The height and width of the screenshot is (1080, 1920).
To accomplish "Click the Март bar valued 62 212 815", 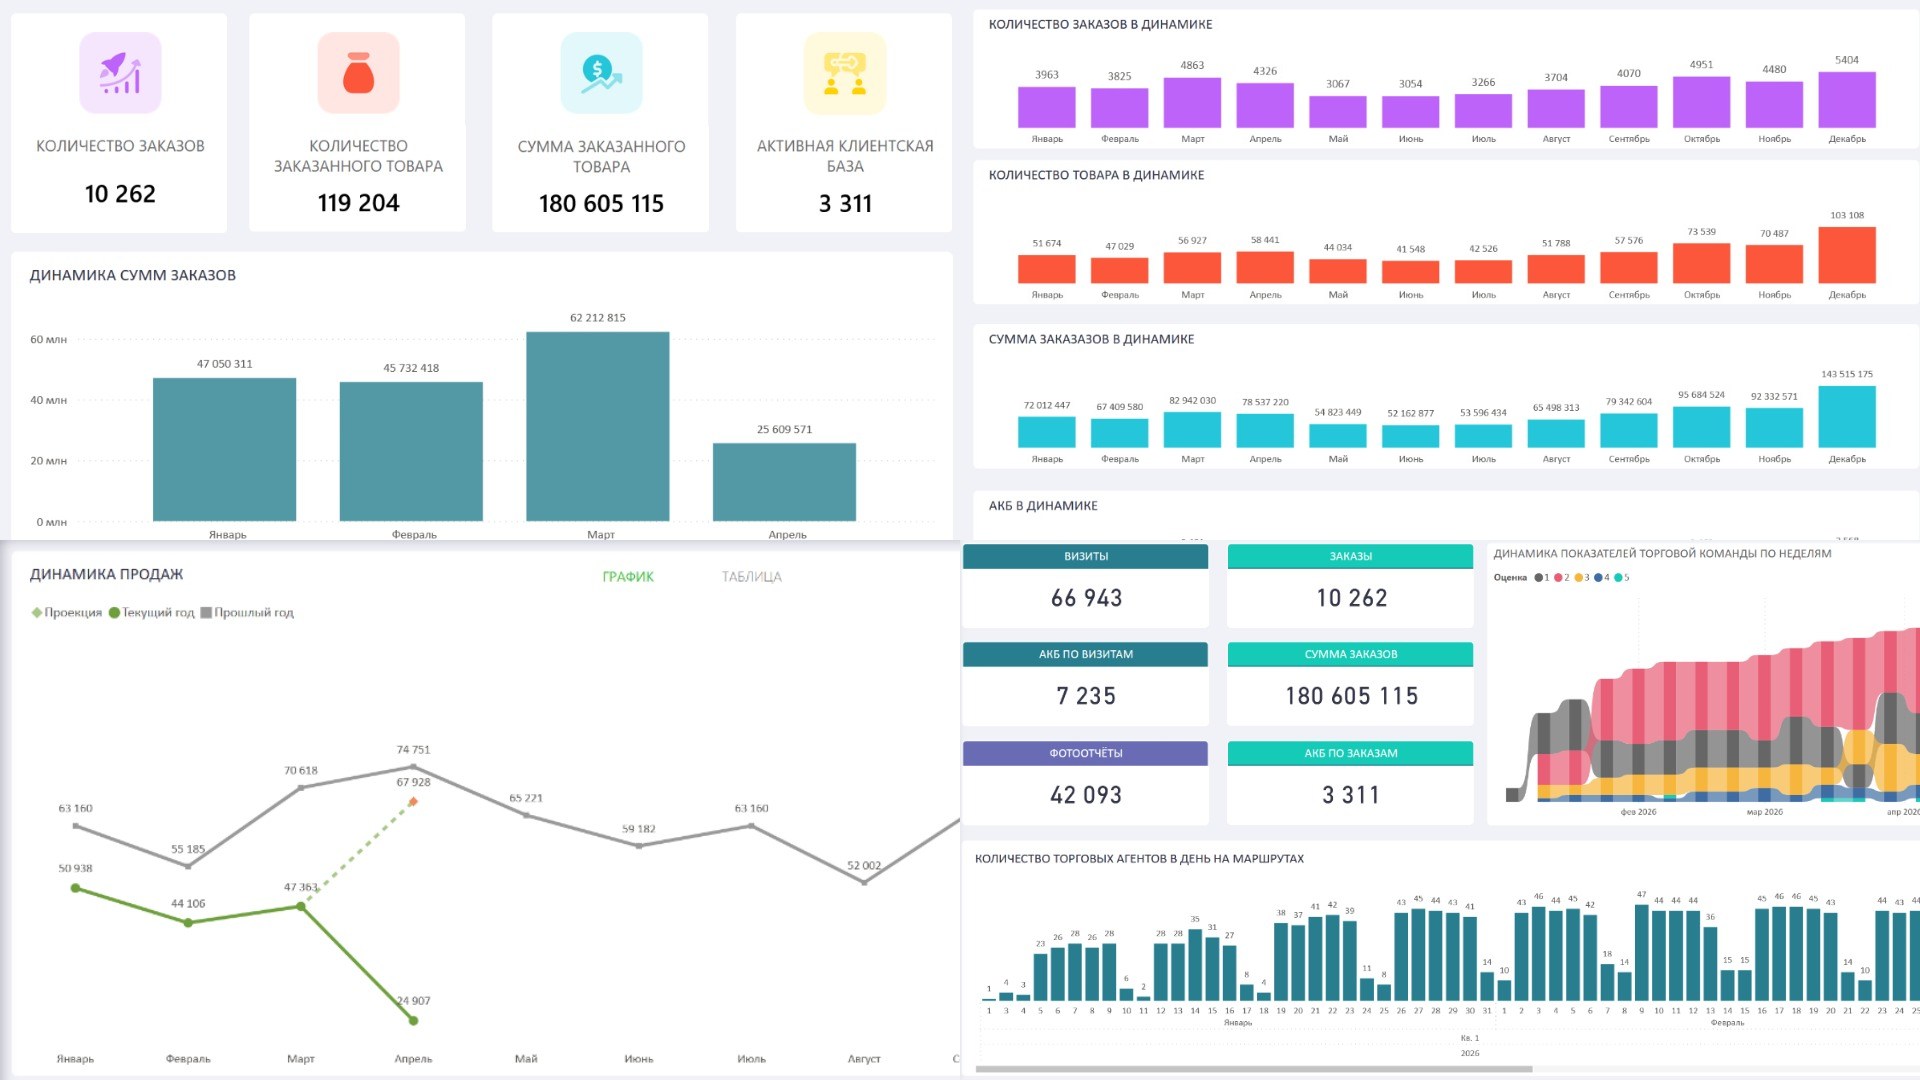I will pos(598,427).
